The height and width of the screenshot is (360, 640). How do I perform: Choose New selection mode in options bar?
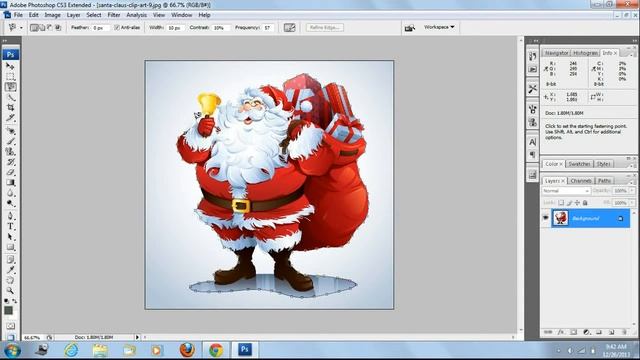click(x=34, y=28)
